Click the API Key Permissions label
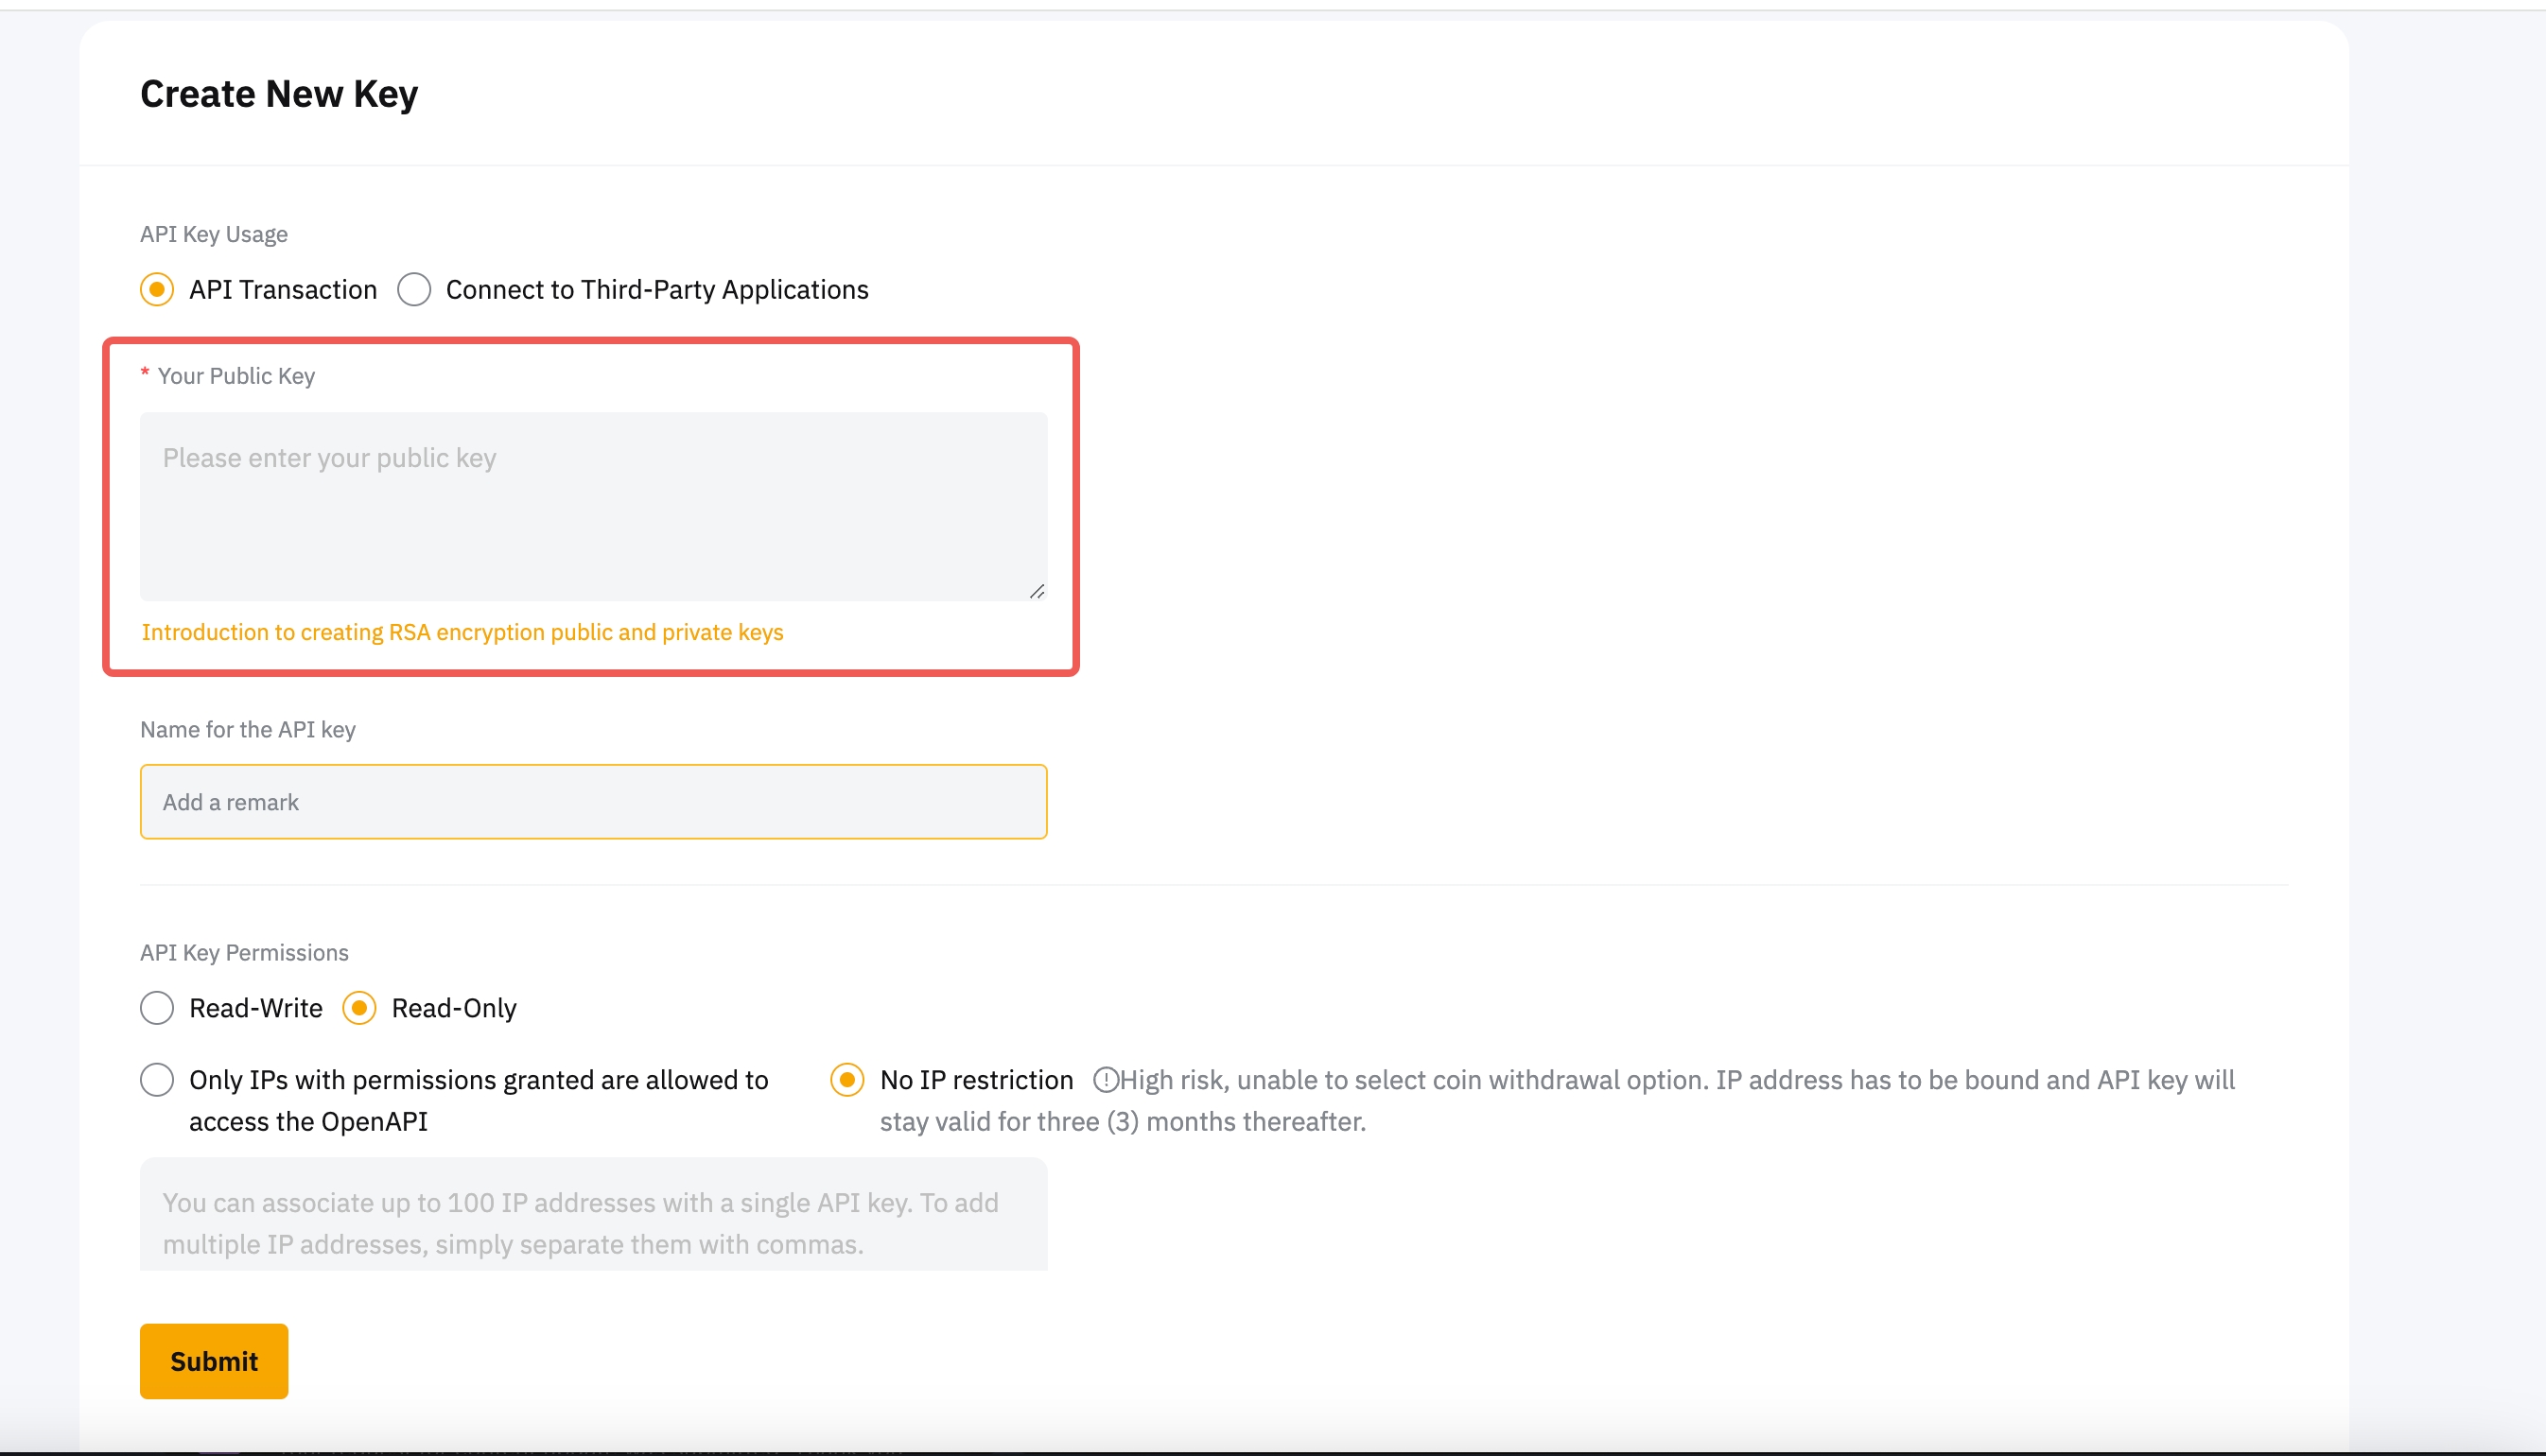Image resolution: width=2546 pixels, height=1456 pixels. coord(244,953)
